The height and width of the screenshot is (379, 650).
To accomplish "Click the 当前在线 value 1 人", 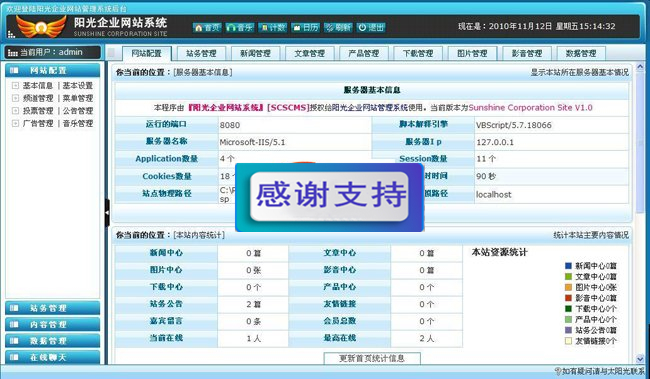I will 253,338.
